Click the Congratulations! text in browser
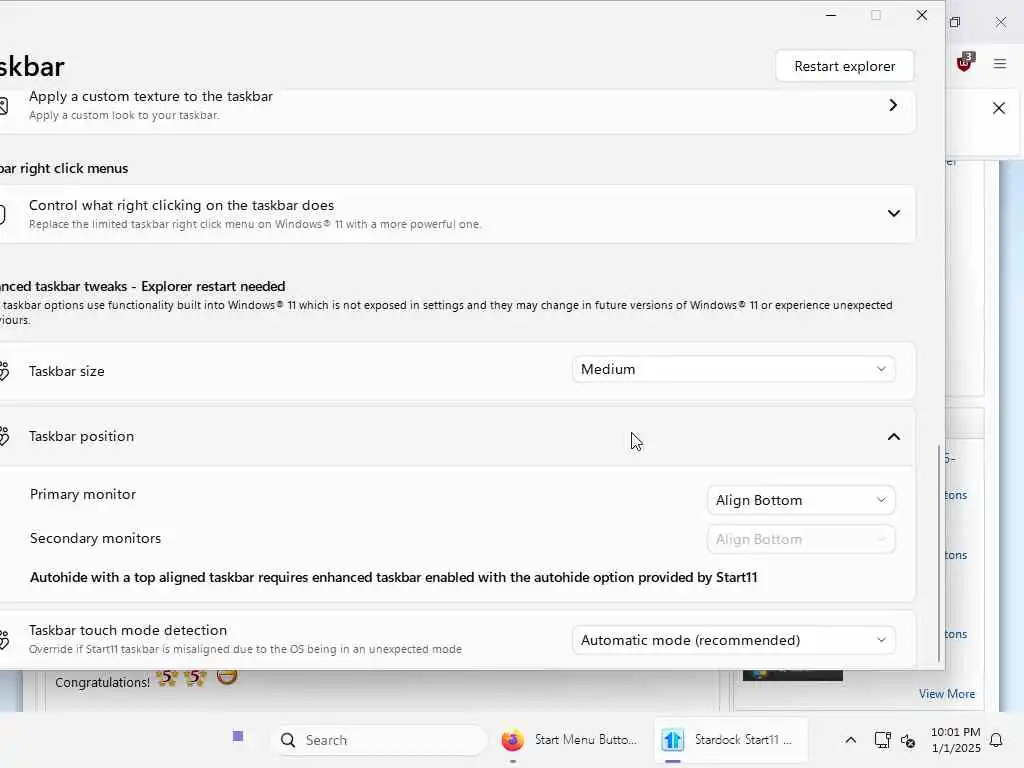Viewport: 1024px width, 768px height. (103, 682)
